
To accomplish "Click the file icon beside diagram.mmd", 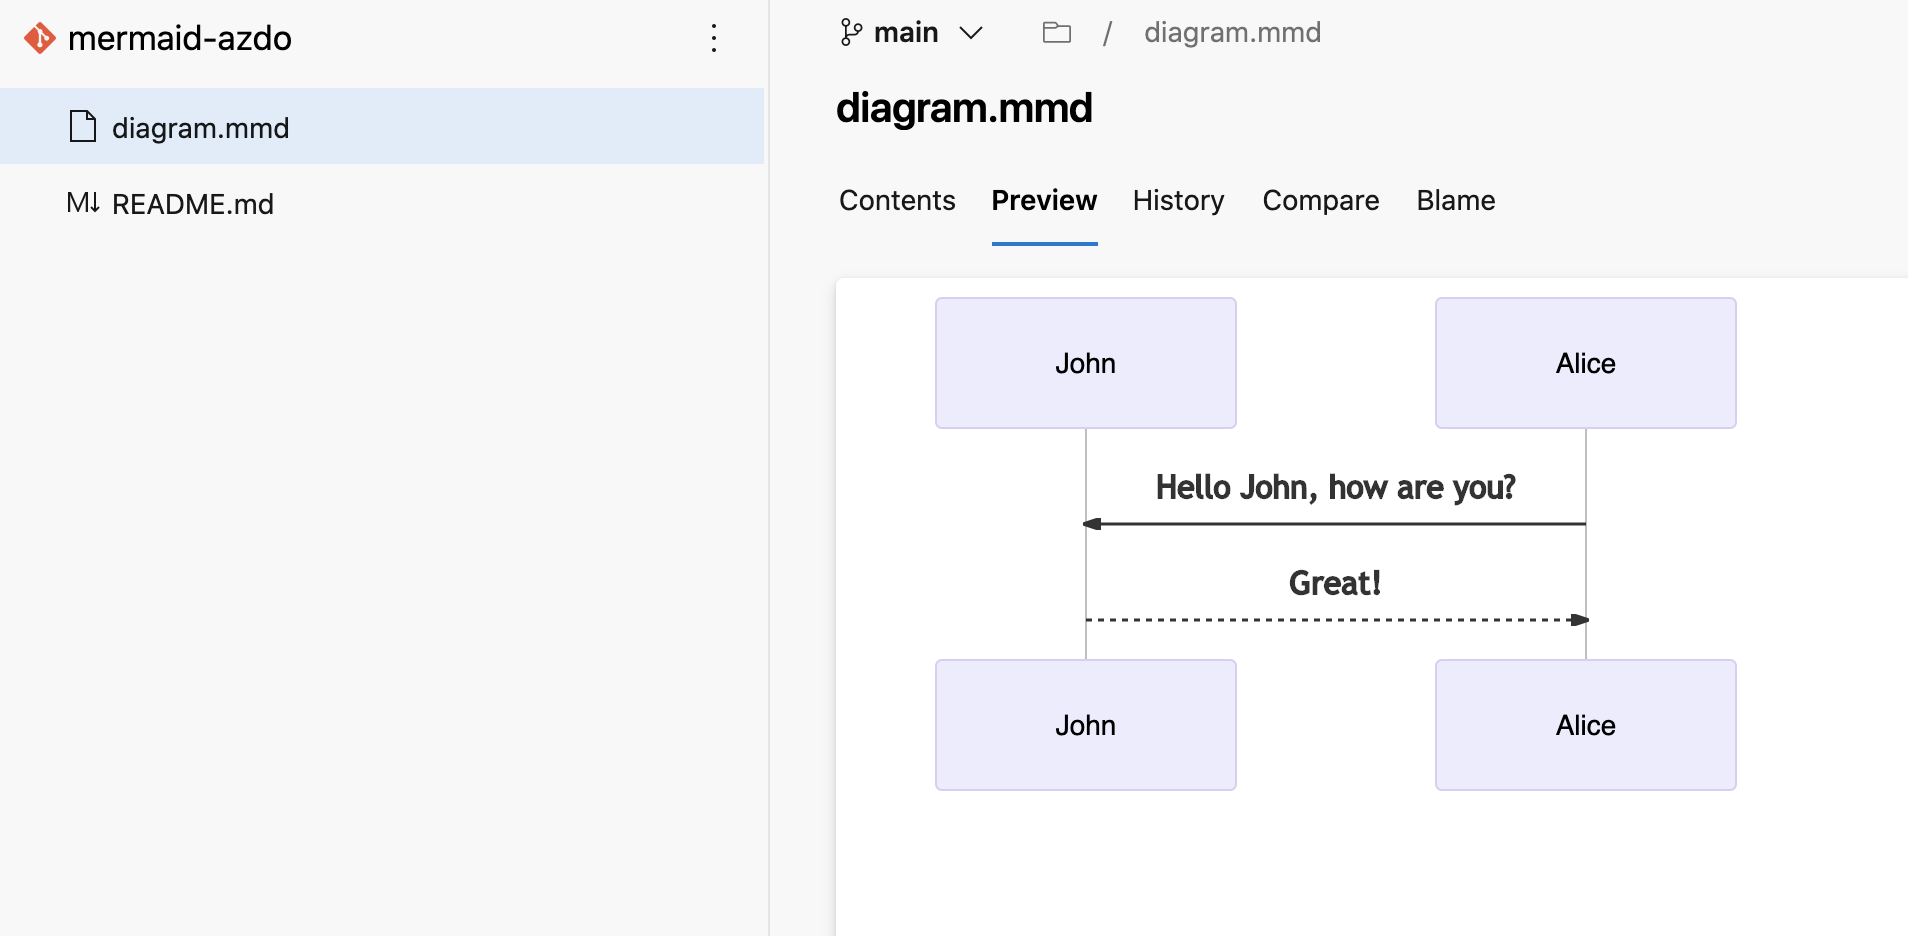I will [83, 126].
